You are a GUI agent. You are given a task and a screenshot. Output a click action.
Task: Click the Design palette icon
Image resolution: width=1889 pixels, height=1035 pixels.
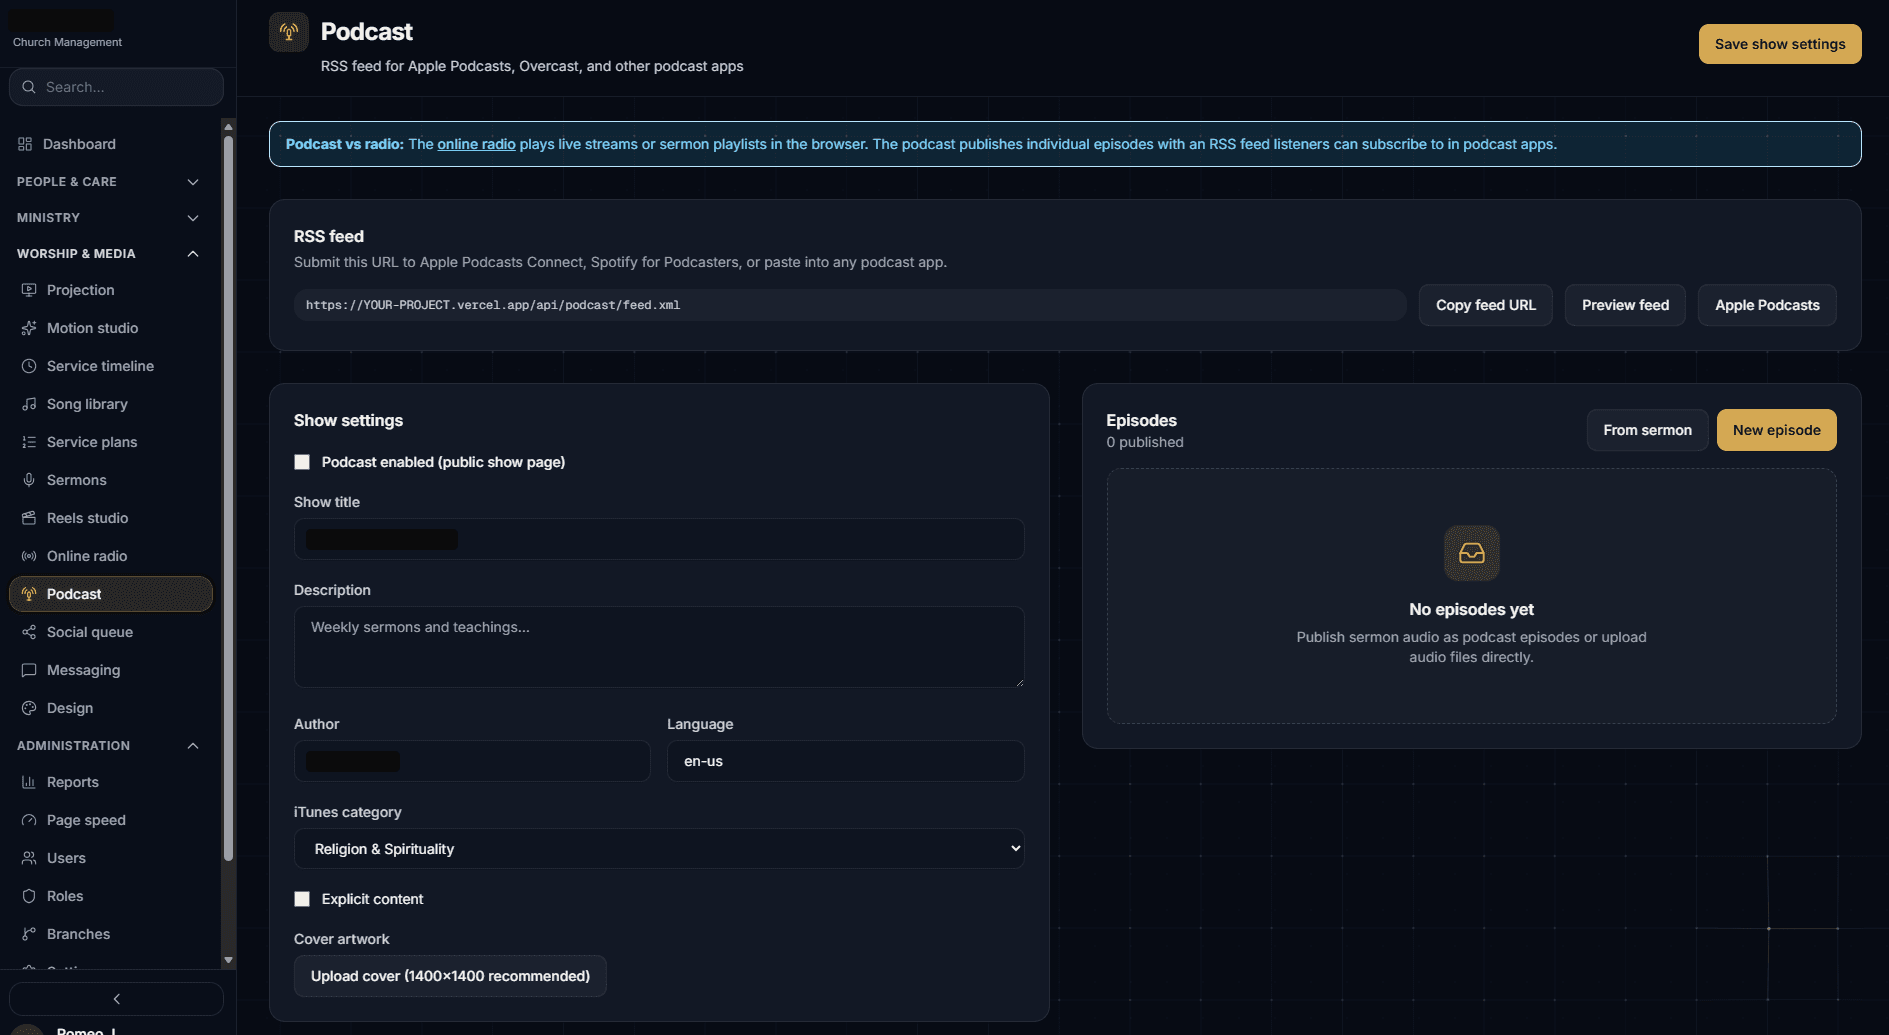tap(29, 708)
